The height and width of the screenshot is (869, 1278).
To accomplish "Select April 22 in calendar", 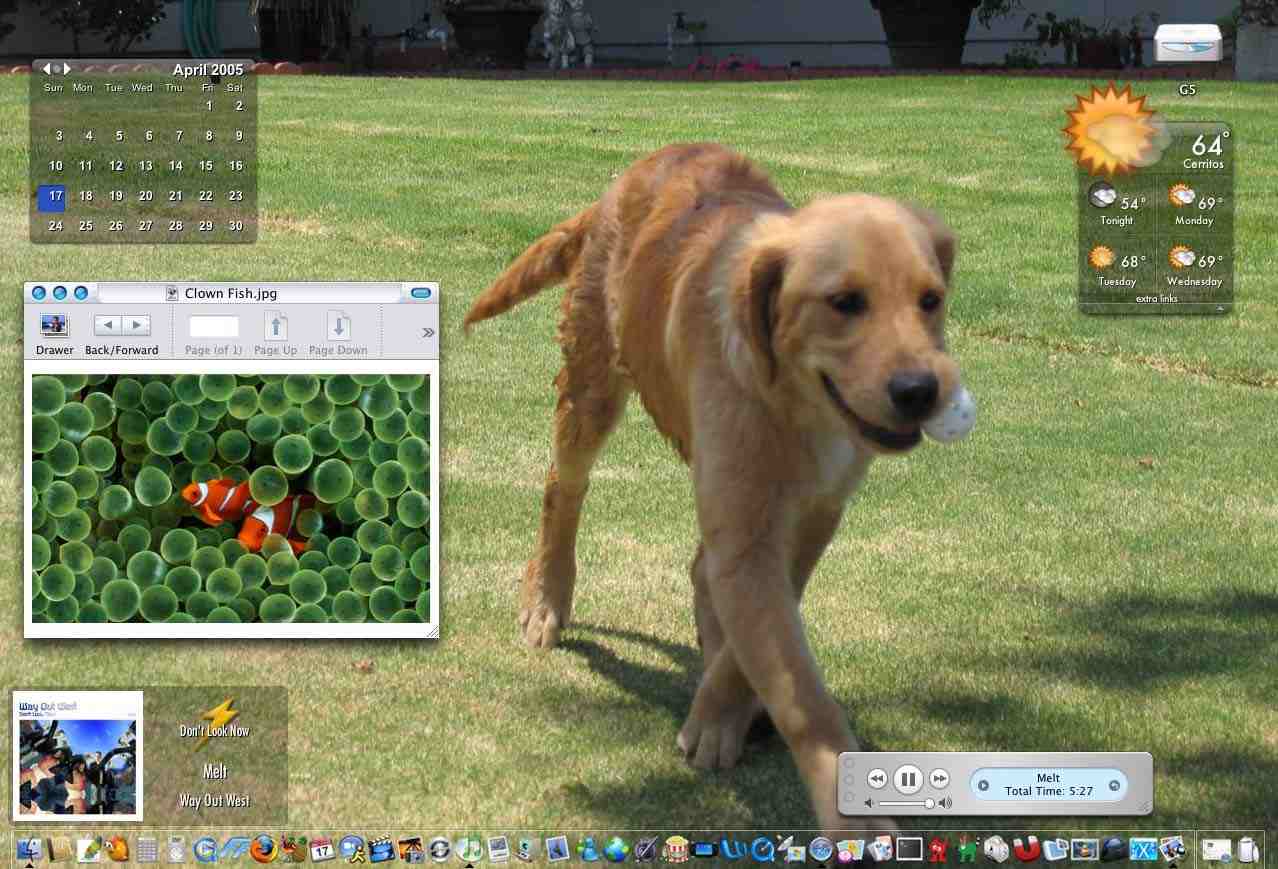I will click(x=206, y=196).
